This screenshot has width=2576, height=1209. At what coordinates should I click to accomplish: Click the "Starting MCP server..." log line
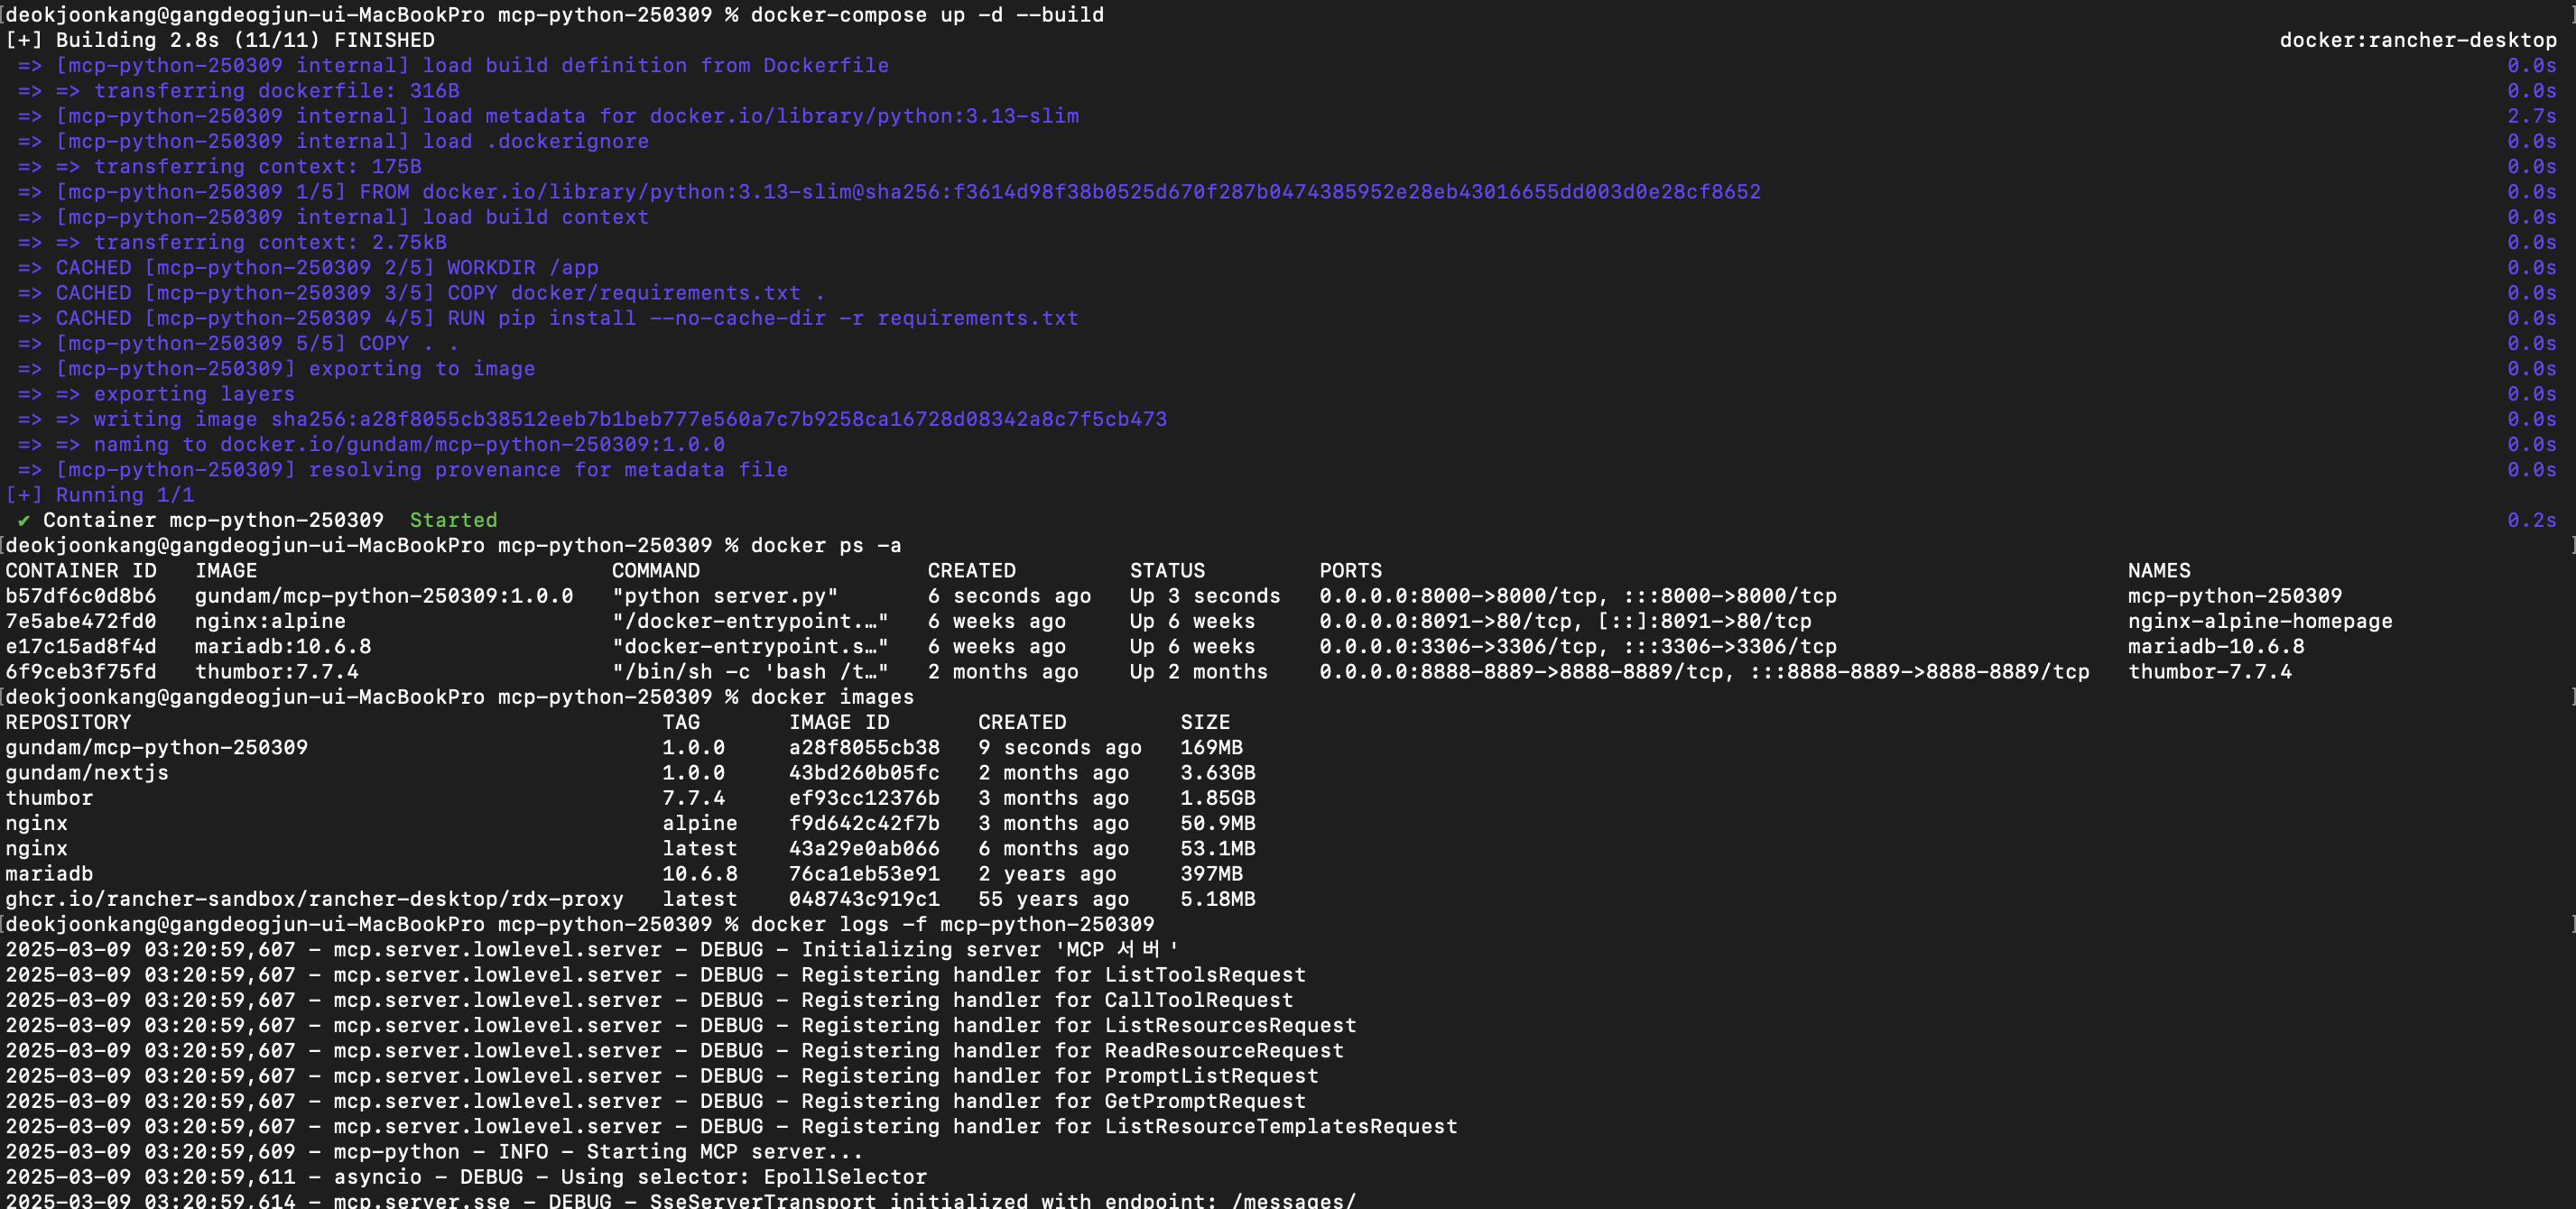(723, 1152)
